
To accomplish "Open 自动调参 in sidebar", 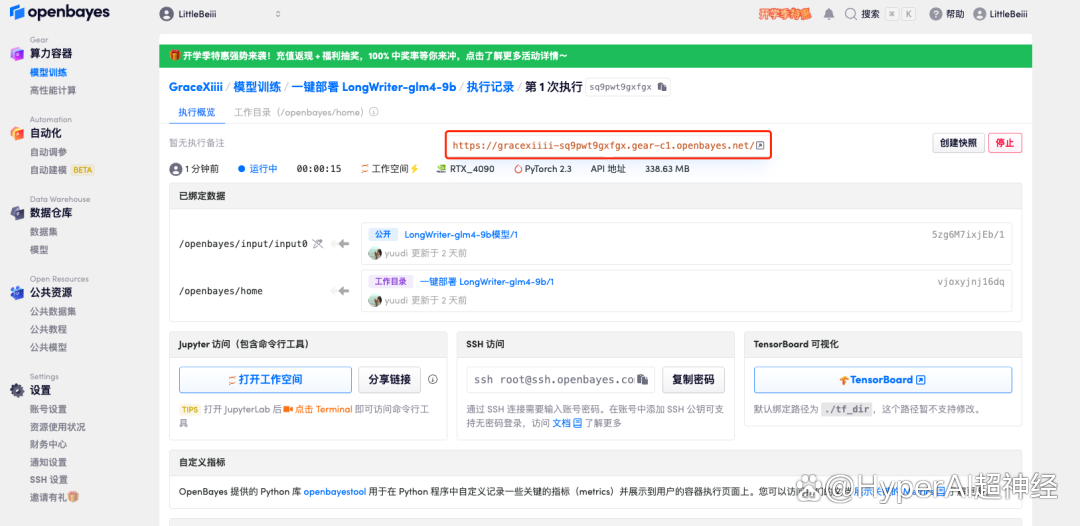I will click(x=48, y=152).
